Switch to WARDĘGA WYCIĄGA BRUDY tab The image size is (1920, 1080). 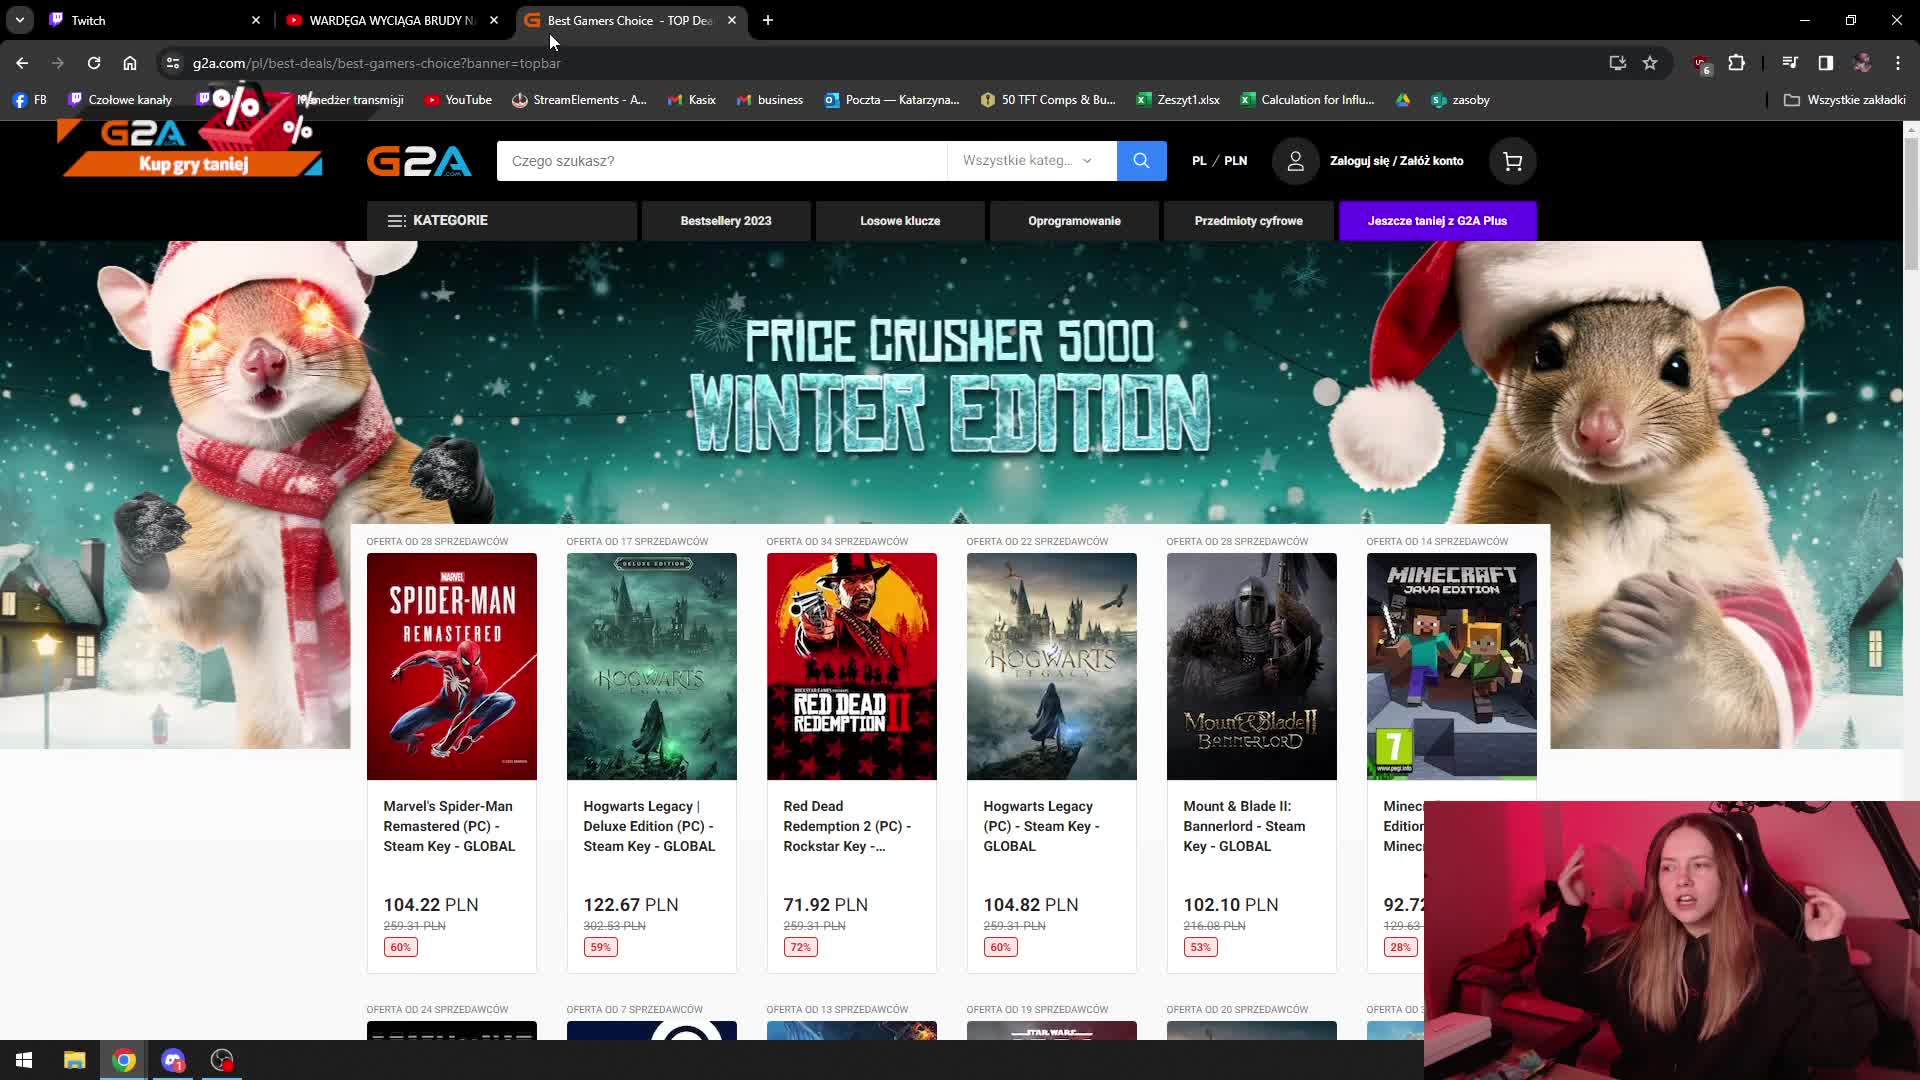click(x=392, y=20)
